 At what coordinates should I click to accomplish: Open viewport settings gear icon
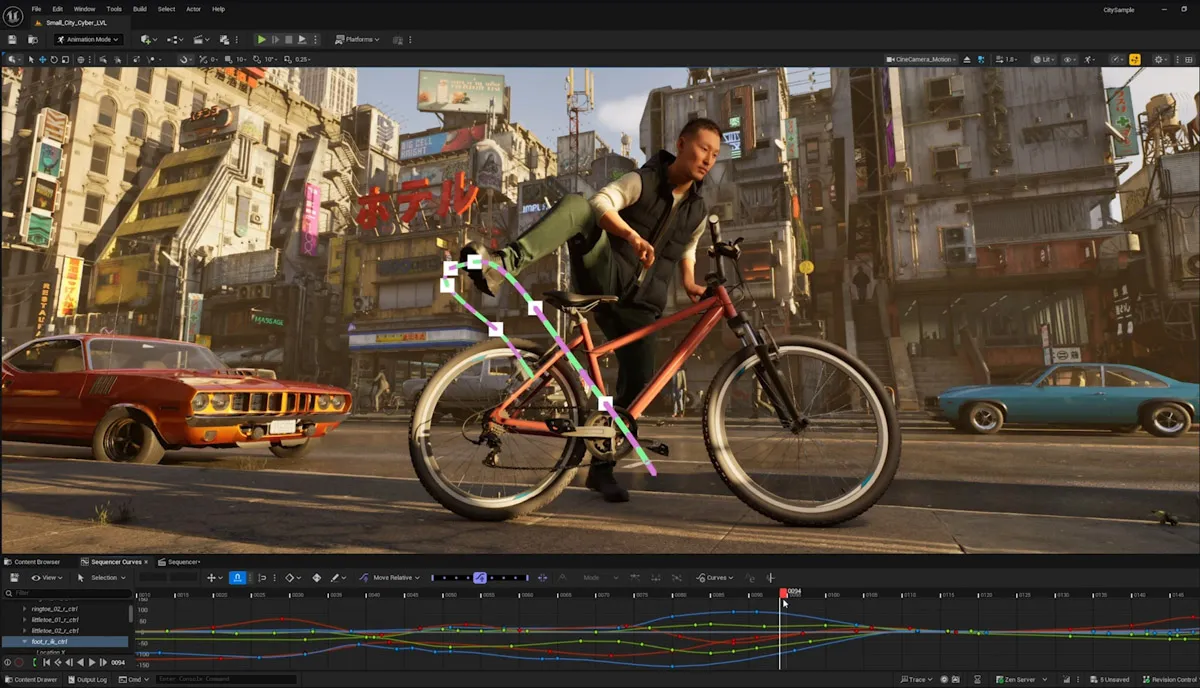[1160, 59]
